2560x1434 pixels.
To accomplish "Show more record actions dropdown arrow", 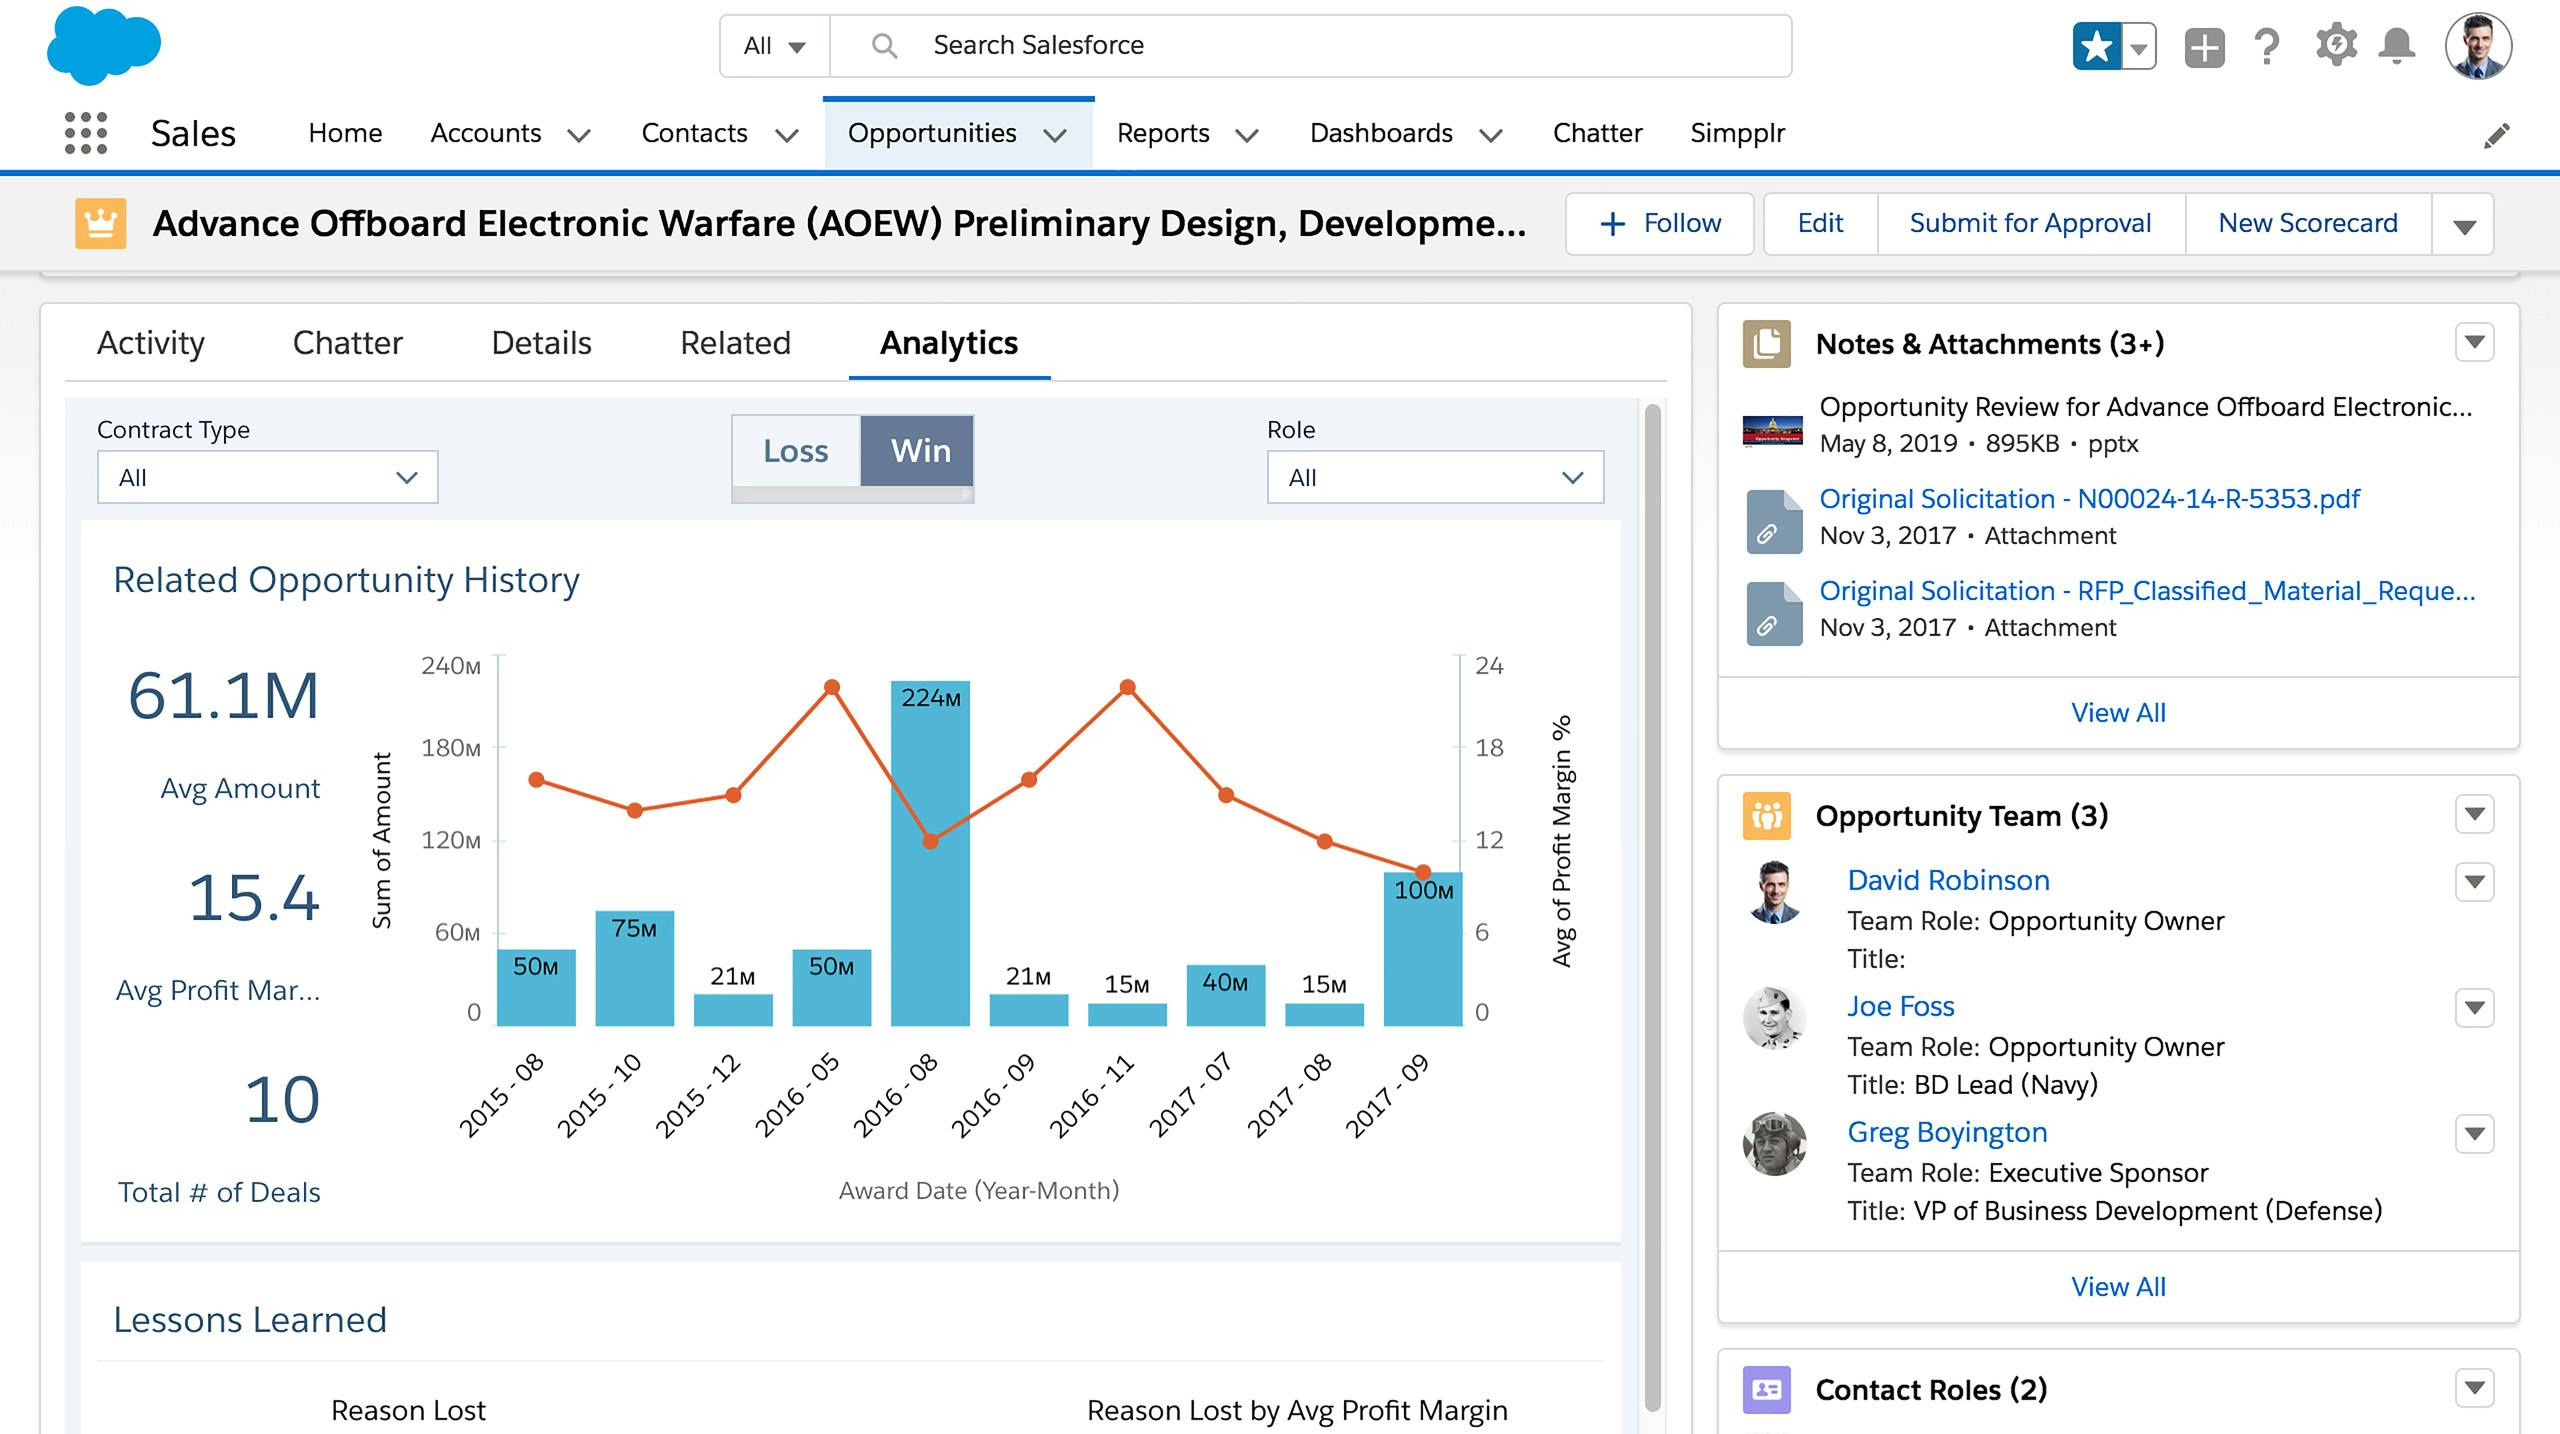I will coord(2464,225).
